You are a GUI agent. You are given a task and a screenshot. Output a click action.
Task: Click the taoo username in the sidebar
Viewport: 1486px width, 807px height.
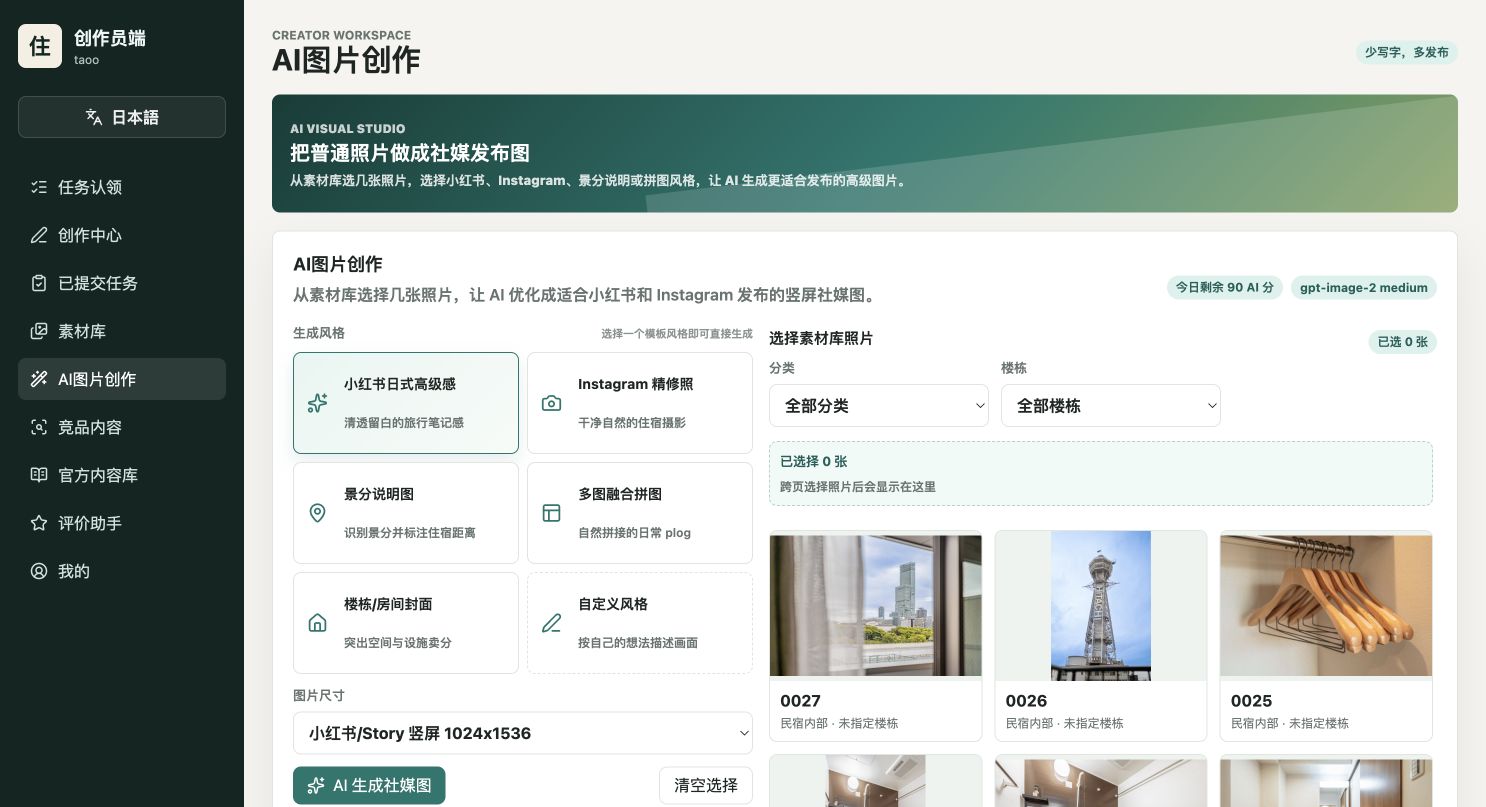tap(86, 60)
